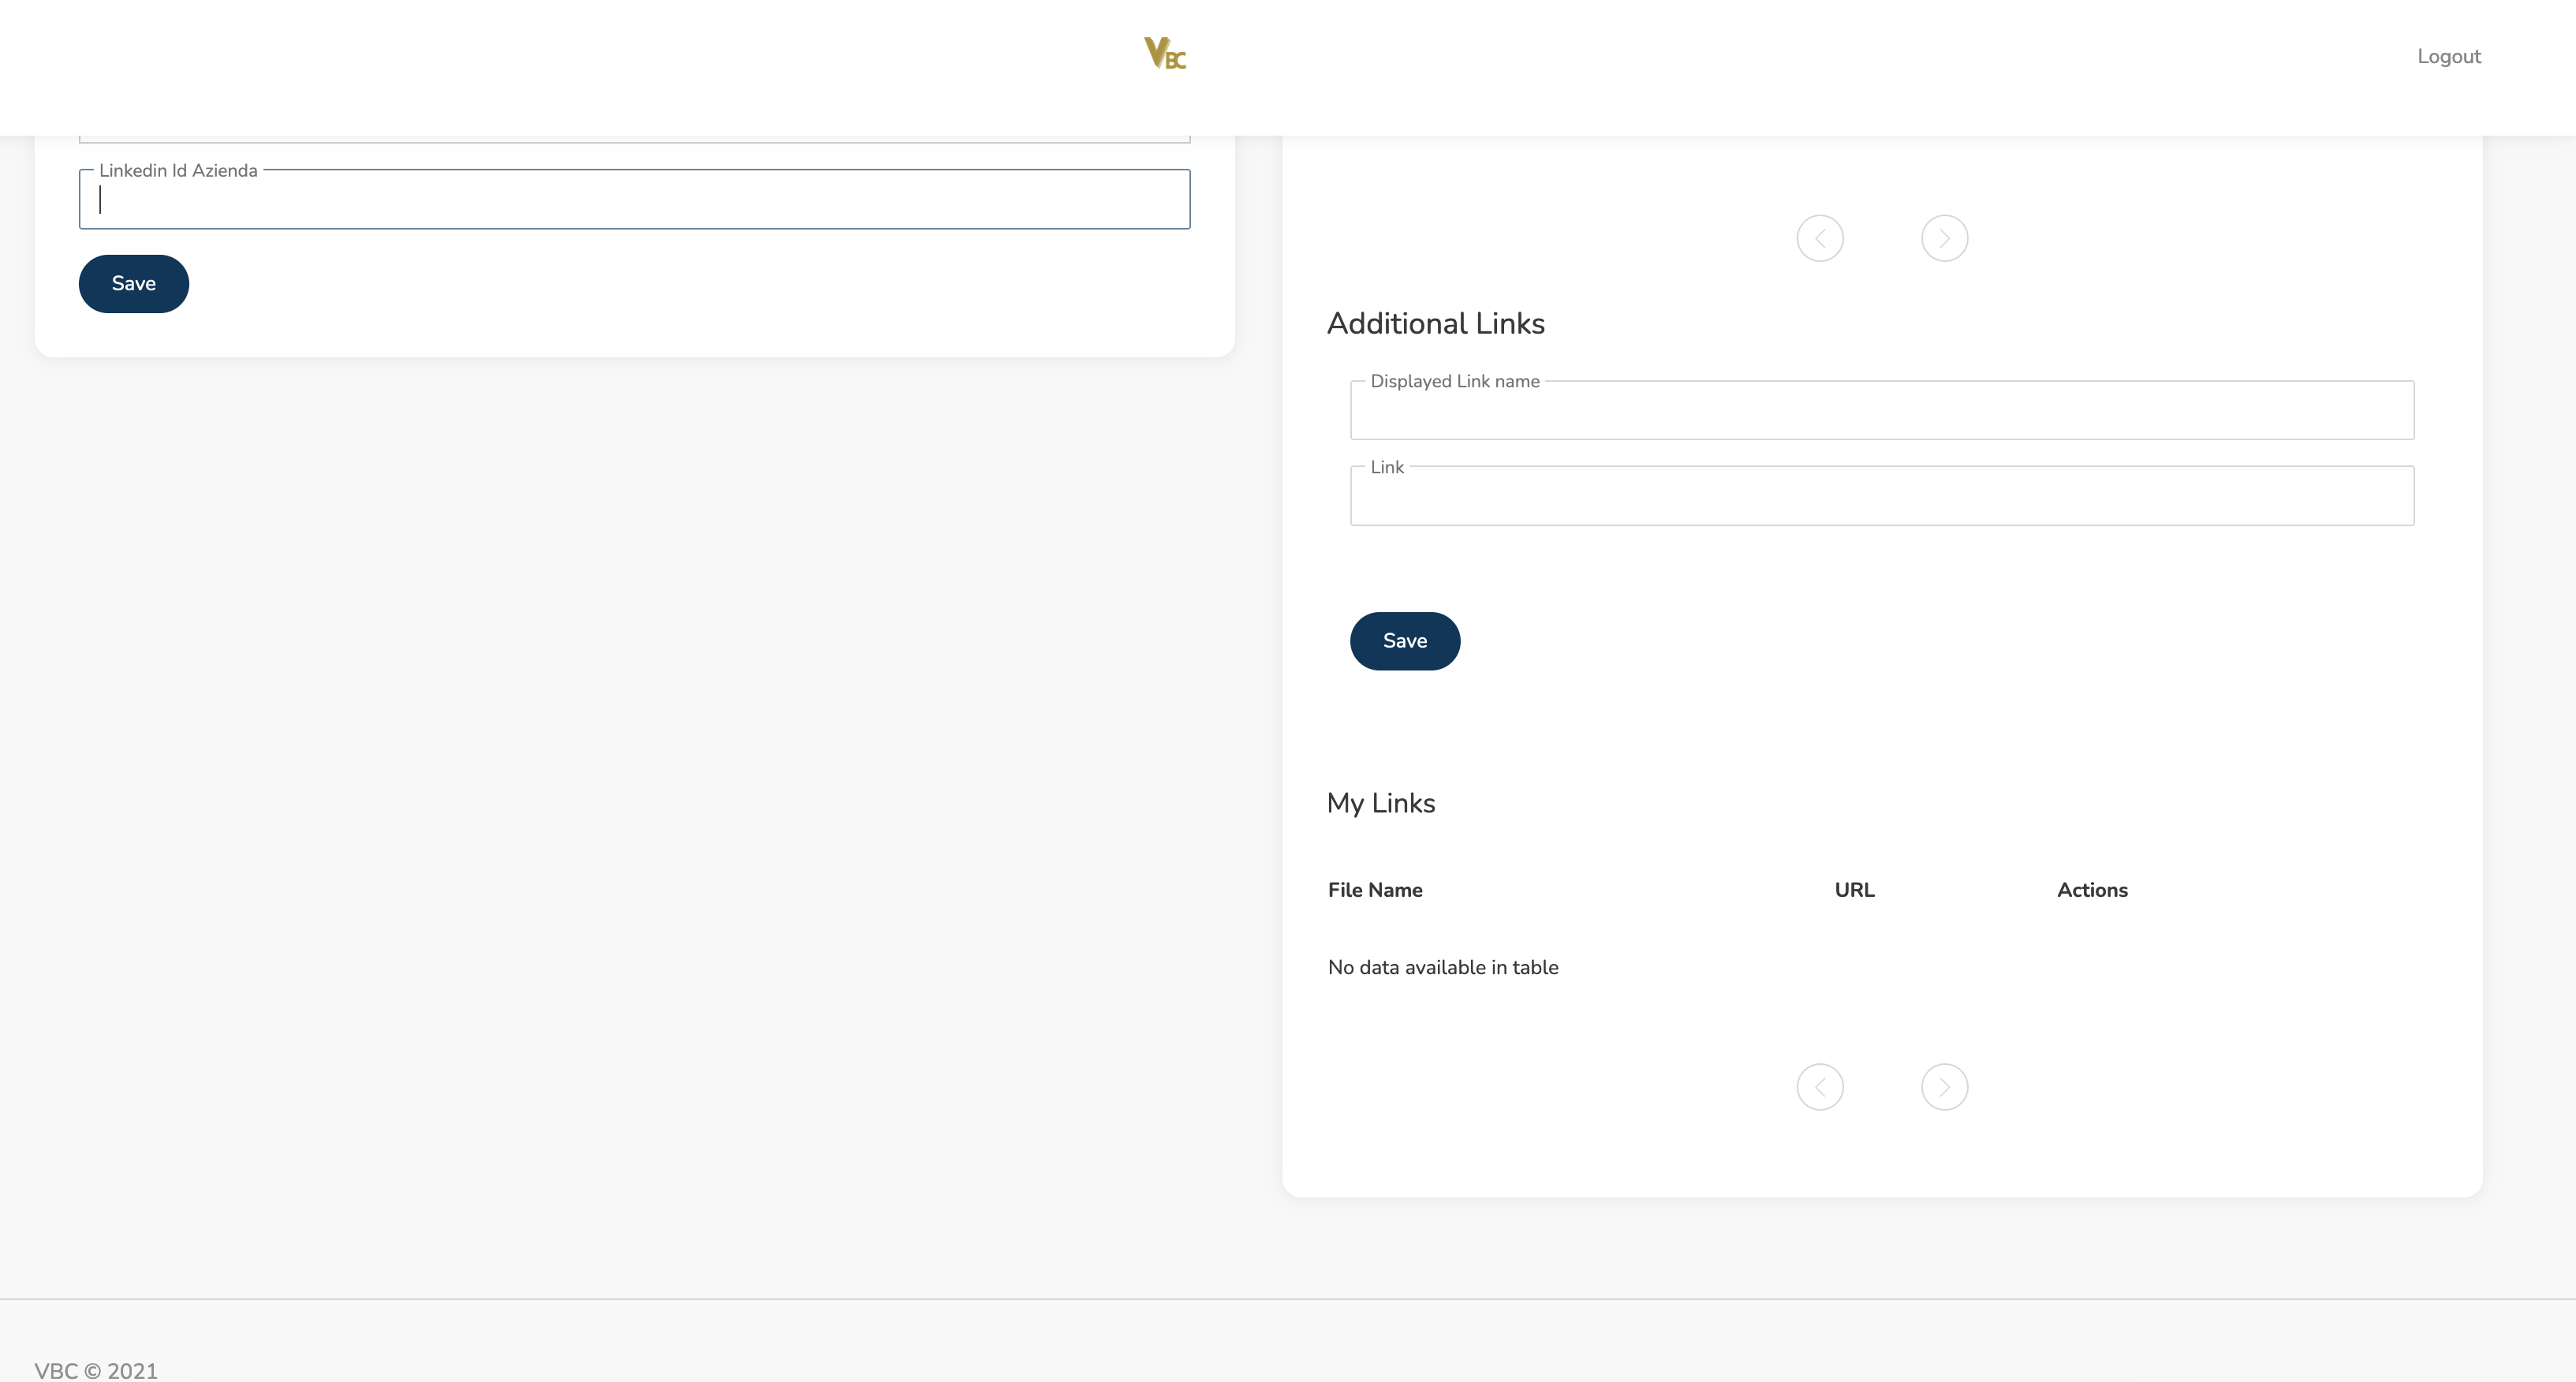Click the My Links heading
The height and width of the screenshot is (1382, 2576).
(x=1380, y=803)
